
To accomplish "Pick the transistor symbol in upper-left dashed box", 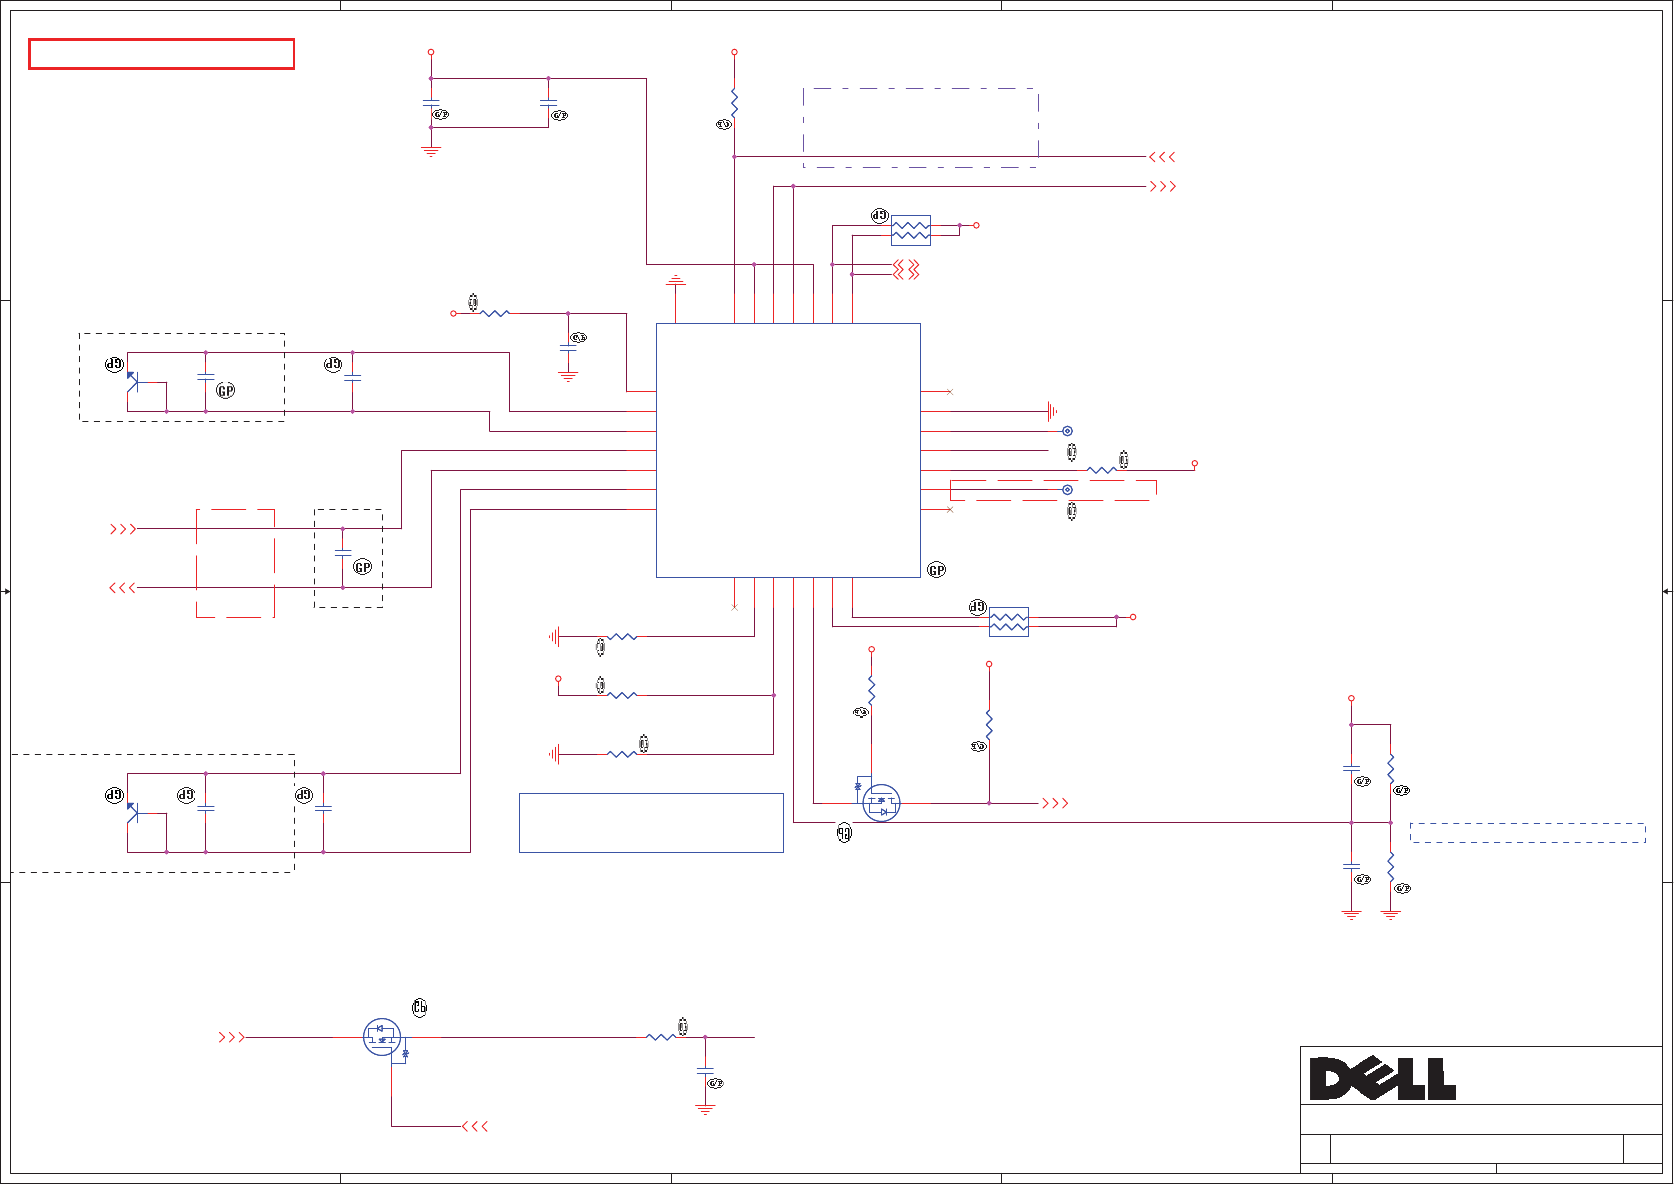I will (133, 381).
